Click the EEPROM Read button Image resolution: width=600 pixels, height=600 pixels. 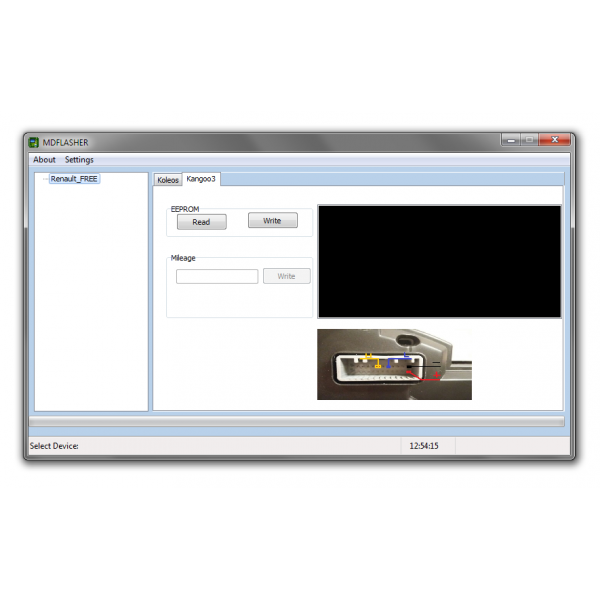coord(202,222)
